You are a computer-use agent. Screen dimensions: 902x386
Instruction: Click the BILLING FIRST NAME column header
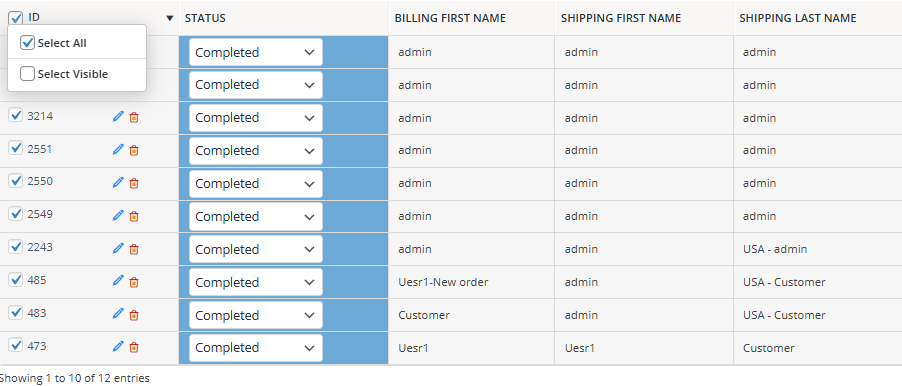tap(450, 18)
